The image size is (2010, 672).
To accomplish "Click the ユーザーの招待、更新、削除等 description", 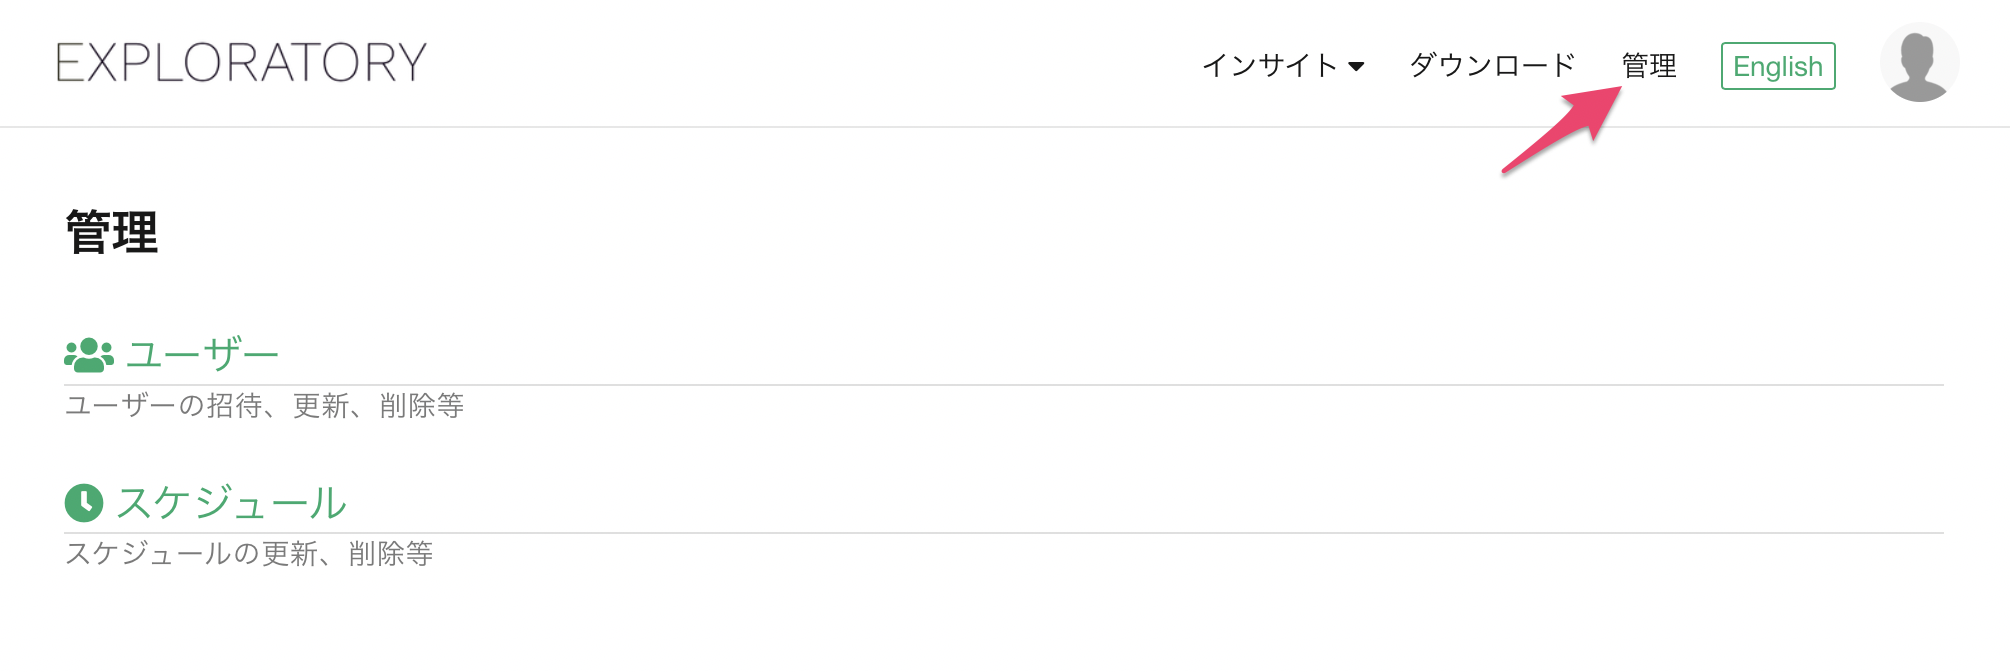I will 265,406.
